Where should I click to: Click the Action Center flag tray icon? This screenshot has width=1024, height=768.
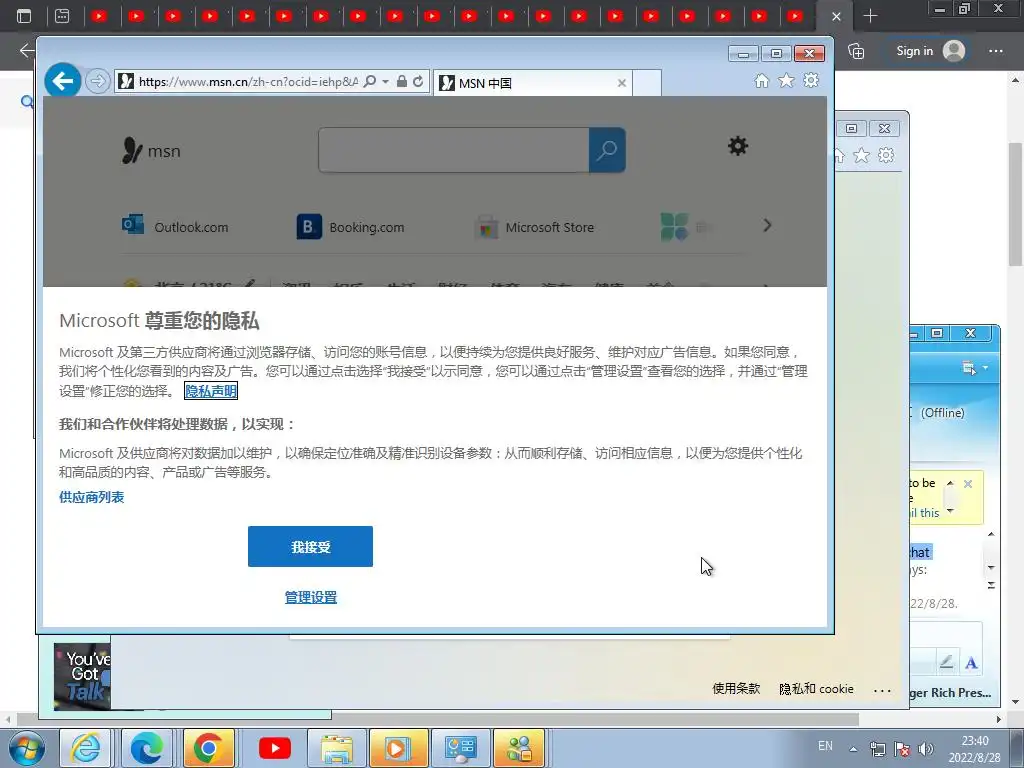902,749
